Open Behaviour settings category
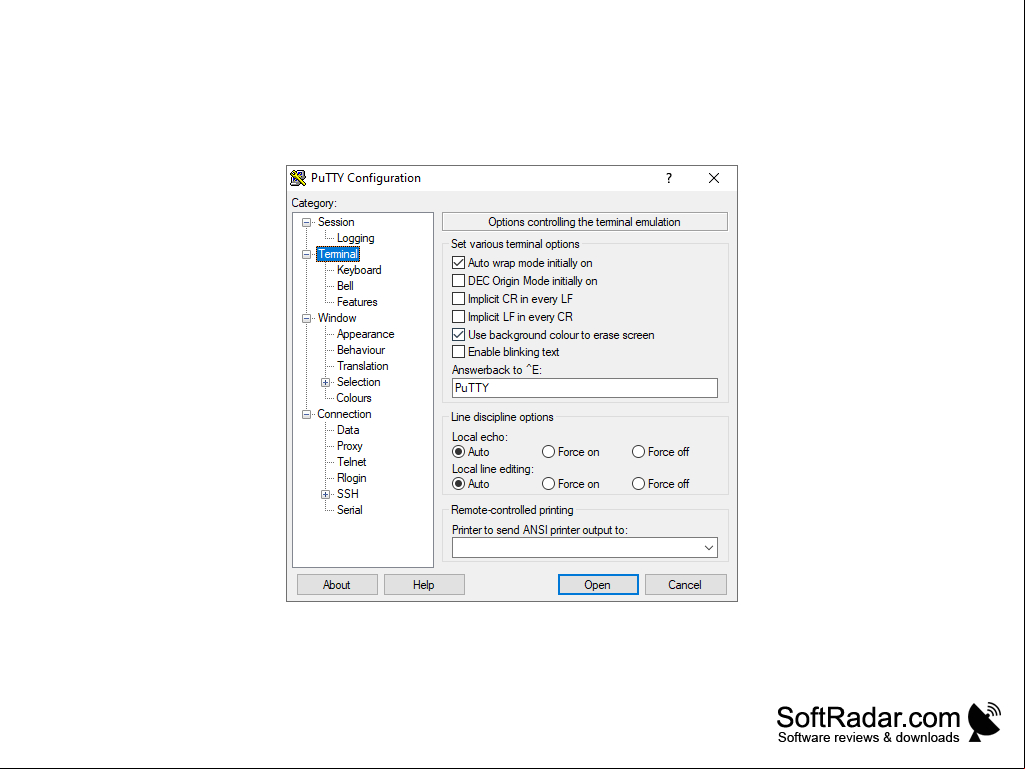The image size is (1025, 769). [x=361, y=350]
